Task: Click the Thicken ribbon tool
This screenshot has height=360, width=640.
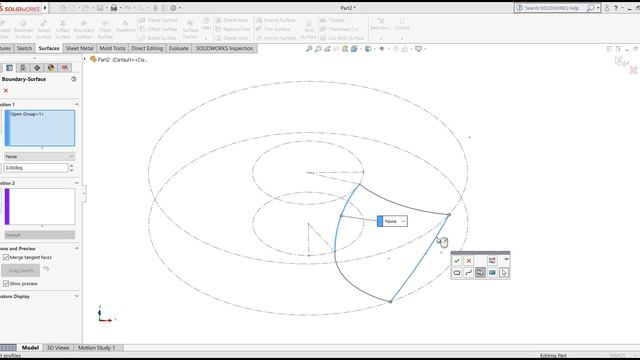Action: (x=333, y=20)
